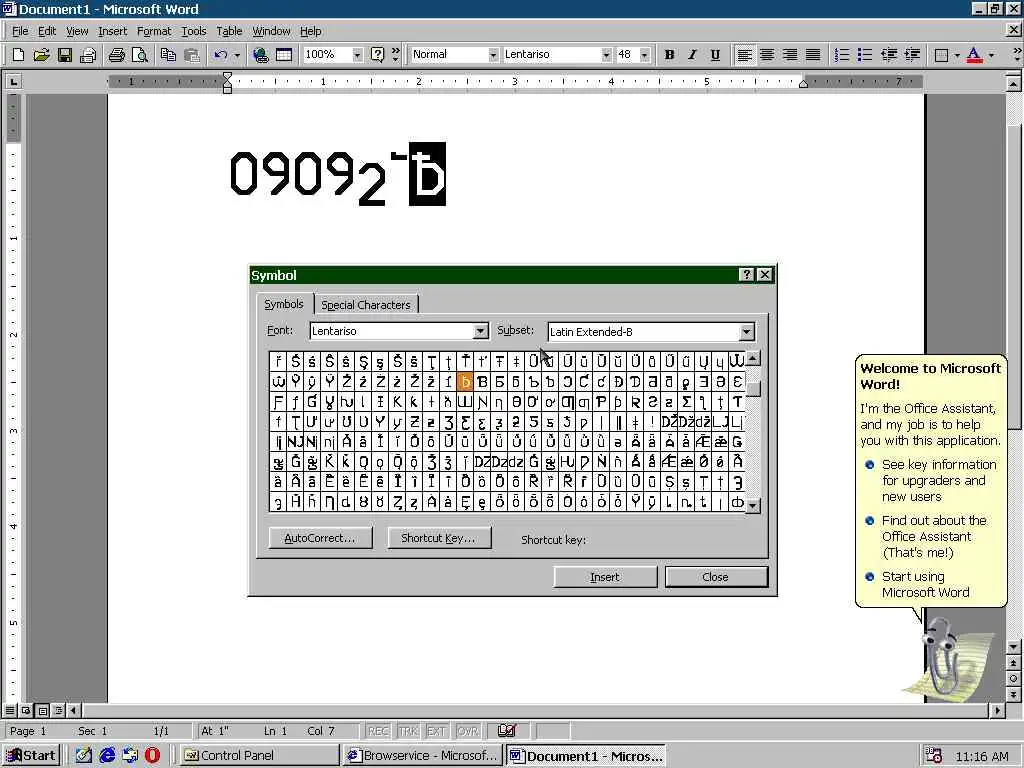Open Symbol dialog help question mark
Image resolution: width=1024 pixels, height=768 pixels.
[x=746, y=275]
